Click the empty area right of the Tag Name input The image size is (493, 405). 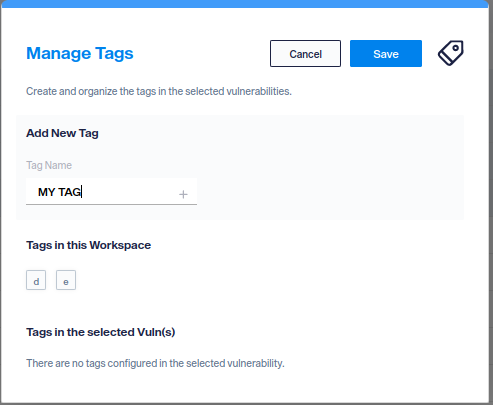click(330, 192)
